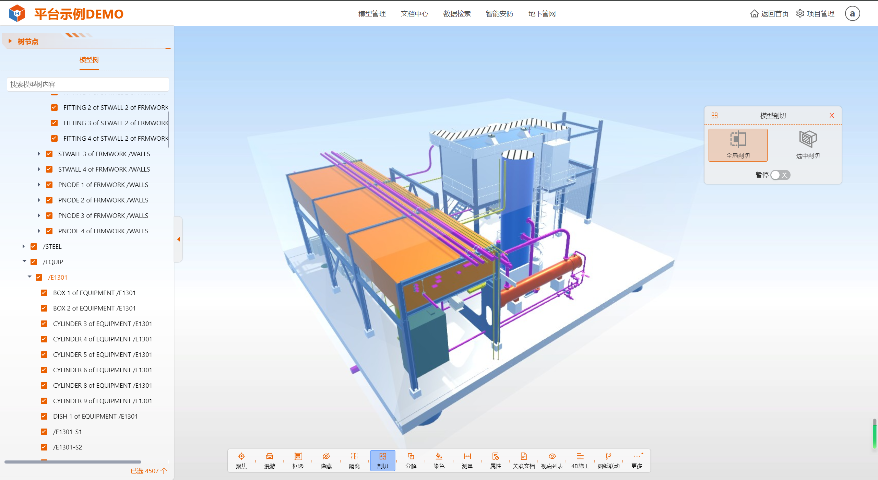Open the linked documents toolbar icon
This screenshot has height=480, width=878.
click(523, 459)
